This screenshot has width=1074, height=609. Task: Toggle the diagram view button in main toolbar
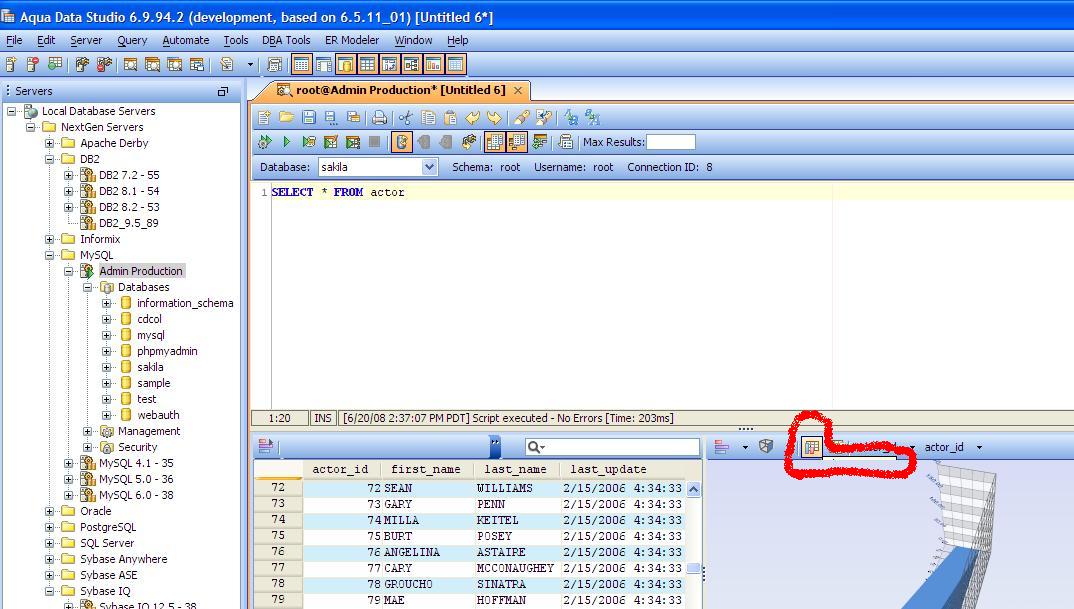[411, 64]
